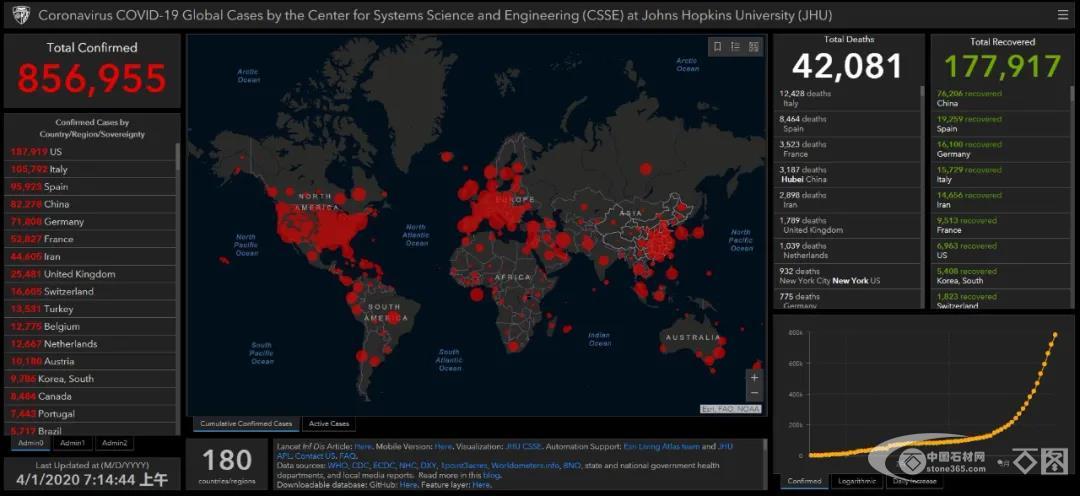Zoom out on the map with minus button

754,396
